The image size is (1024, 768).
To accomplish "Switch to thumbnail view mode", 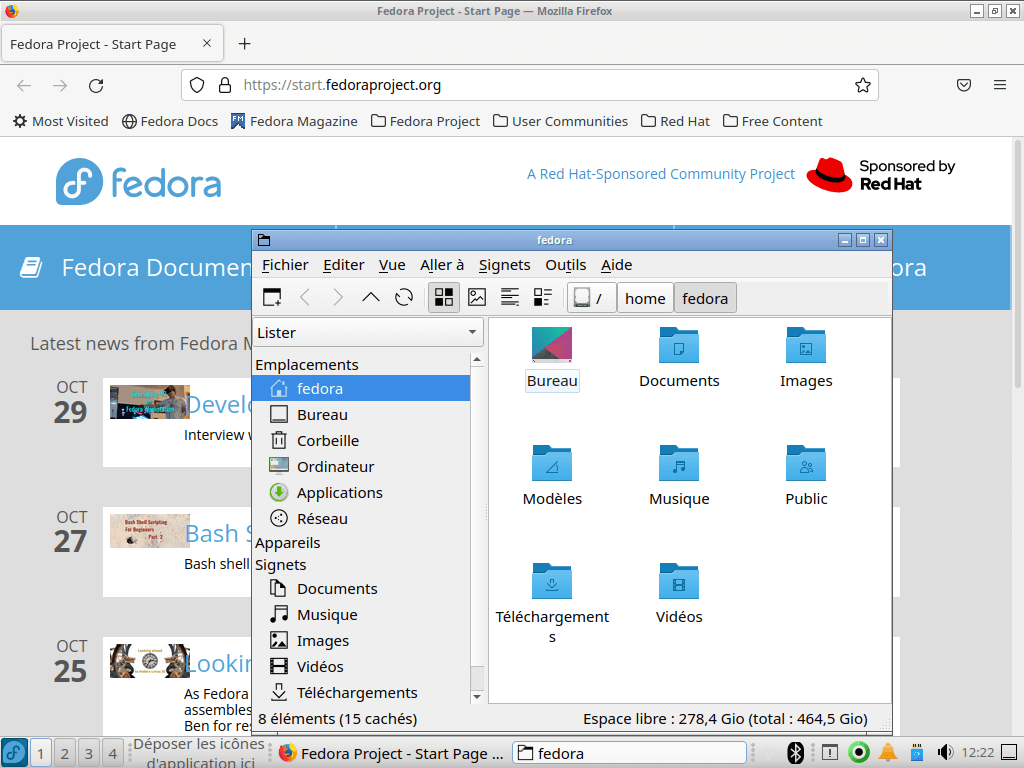I will (477, 298).
